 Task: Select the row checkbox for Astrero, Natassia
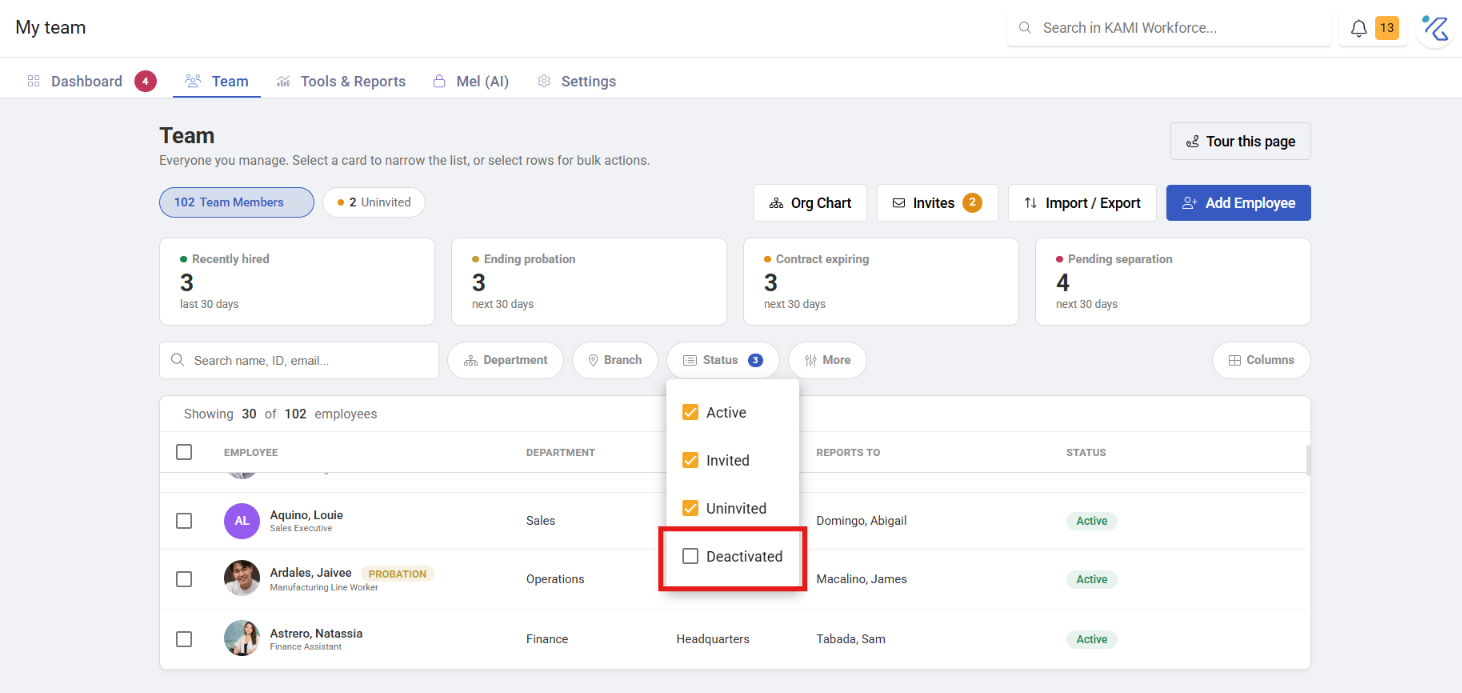tap(184, 639)
